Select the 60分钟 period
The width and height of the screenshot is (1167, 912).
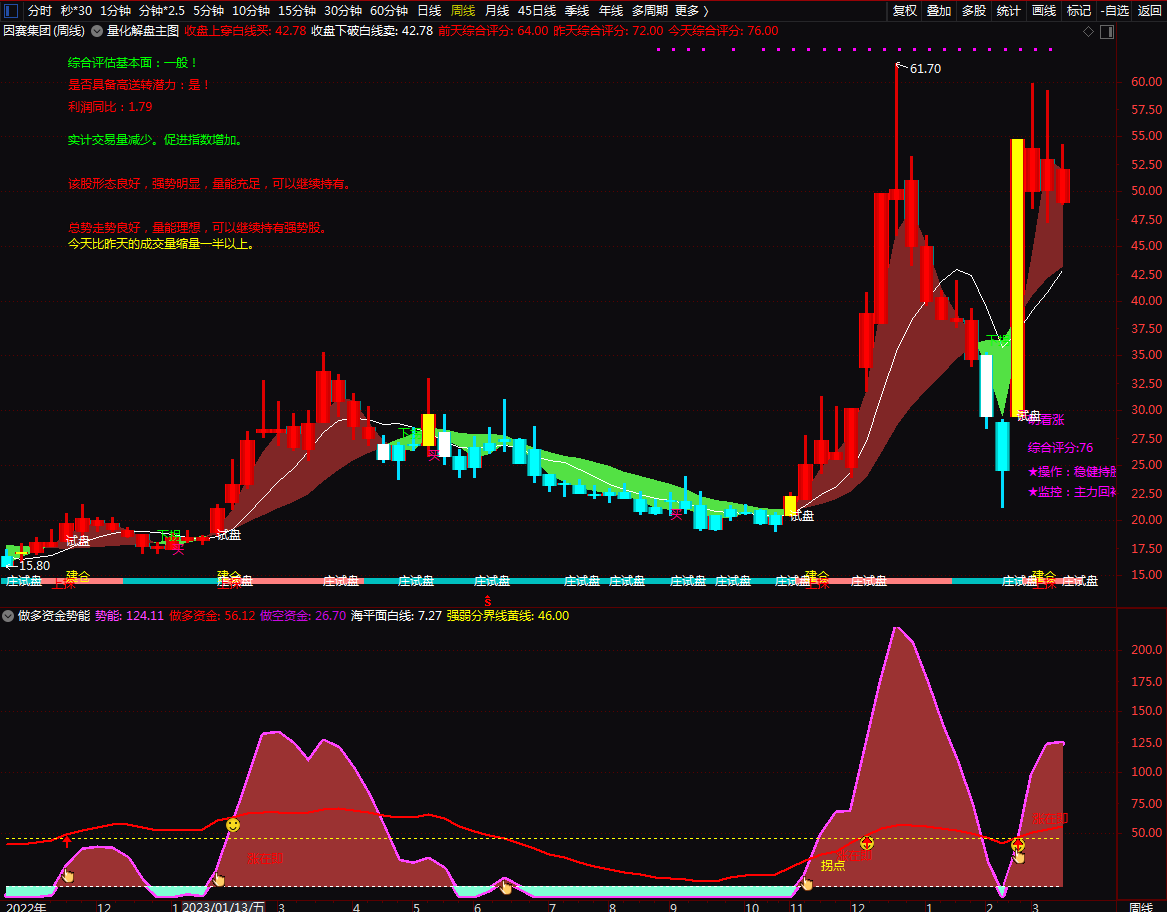tap(389, 10)
